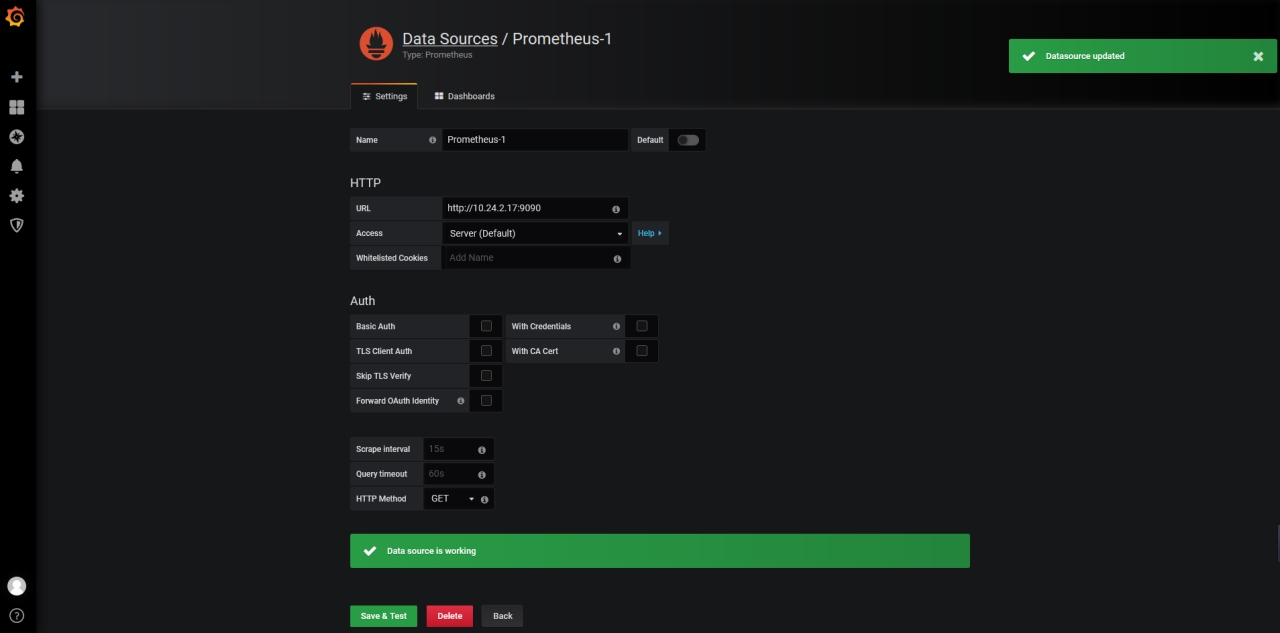The image size is (1280, 633).
Task: Click the Back button
Action: 503,616
